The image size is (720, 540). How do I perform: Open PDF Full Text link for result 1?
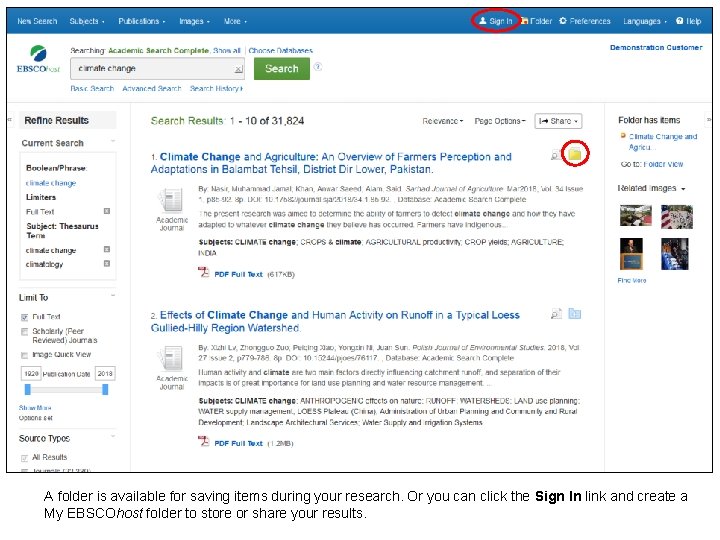[238, 275]
